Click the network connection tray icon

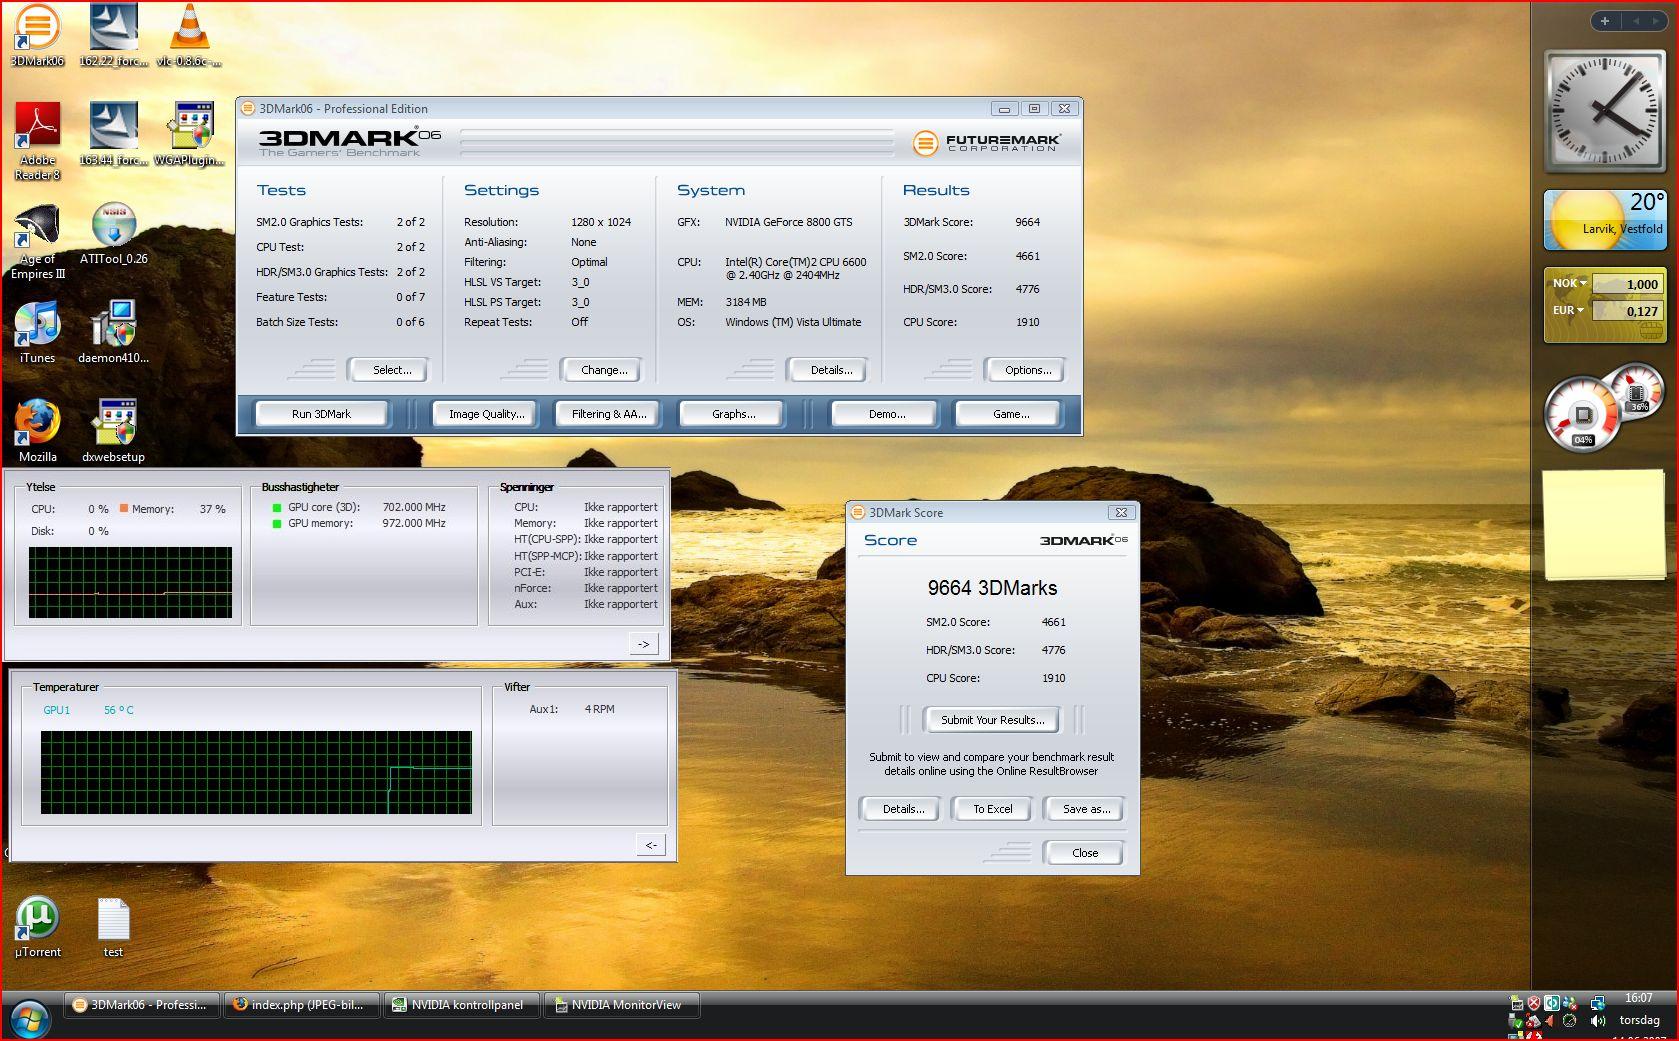[x=1597, y=1002]
